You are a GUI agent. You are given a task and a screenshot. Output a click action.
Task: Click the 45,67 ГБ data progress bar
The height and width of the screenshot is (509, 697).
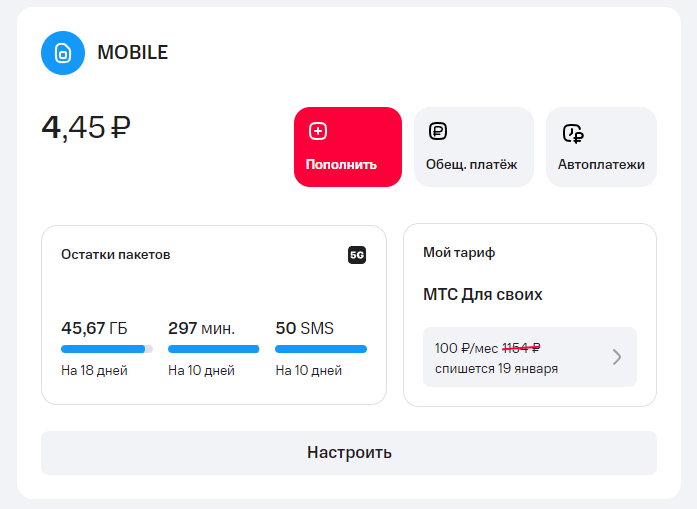tap(107, 349)
